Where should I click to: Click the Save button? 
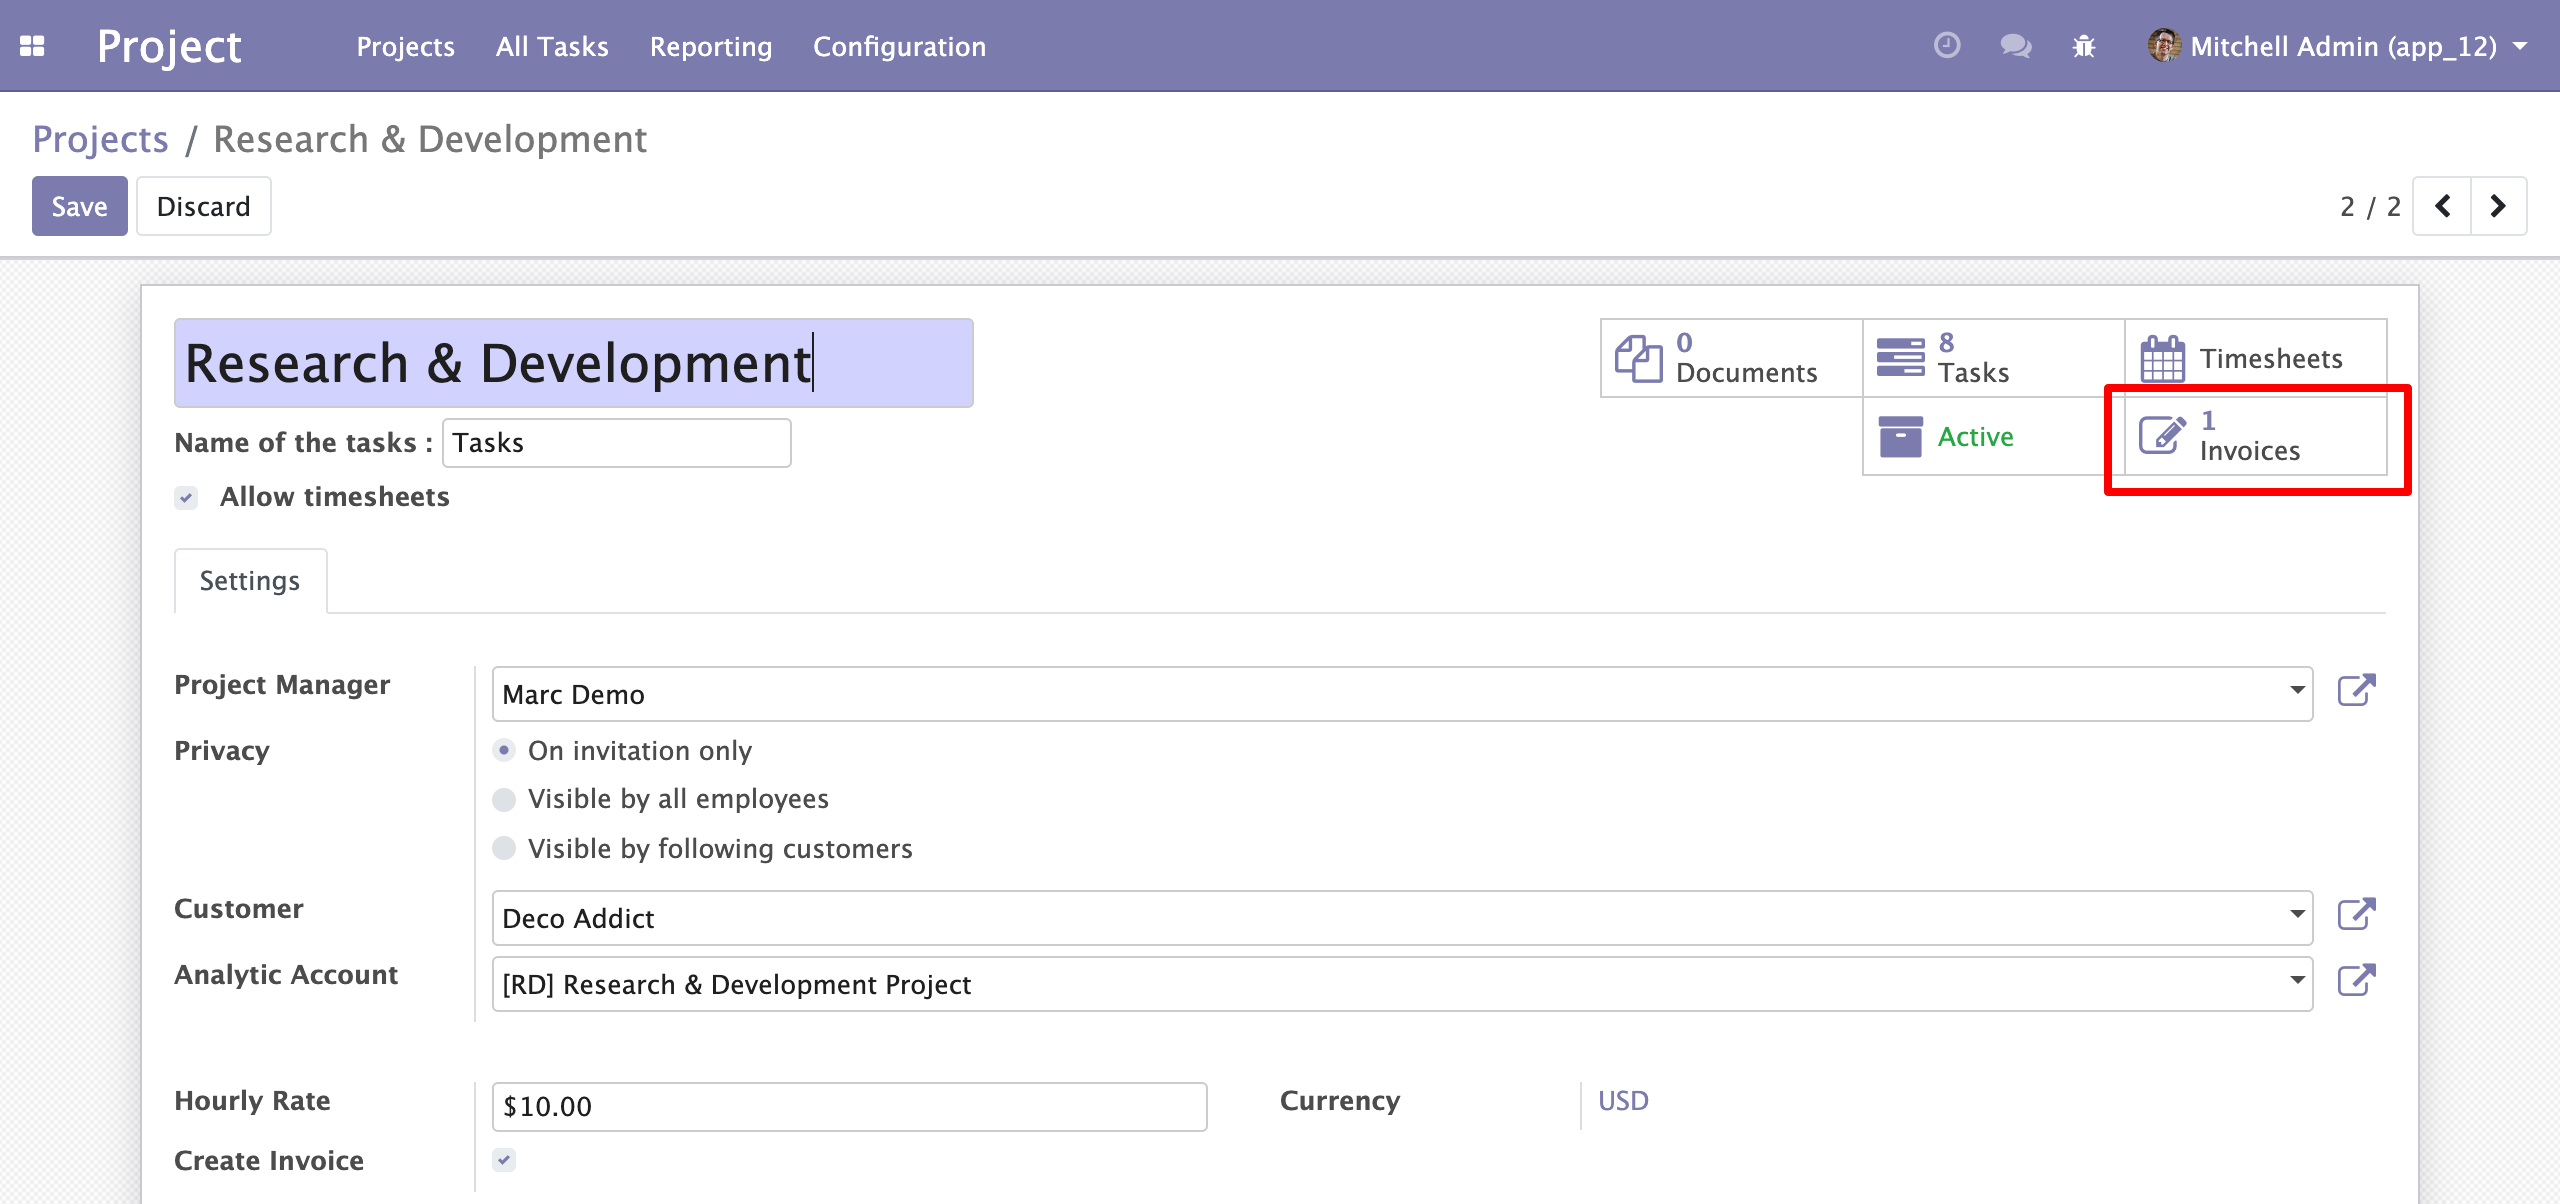coord(79,206)
